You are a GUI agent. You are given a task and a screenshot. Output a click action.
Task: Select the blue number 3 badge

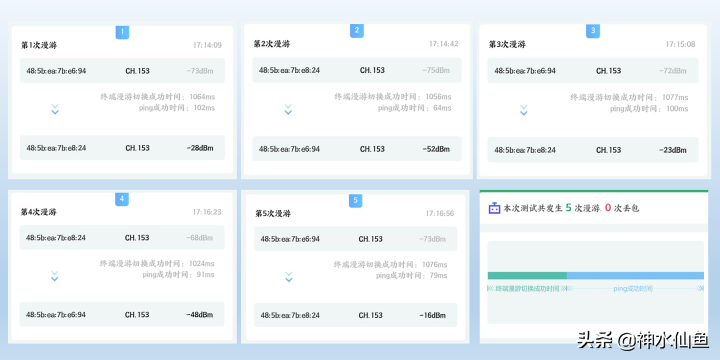[x=593, y=31]
